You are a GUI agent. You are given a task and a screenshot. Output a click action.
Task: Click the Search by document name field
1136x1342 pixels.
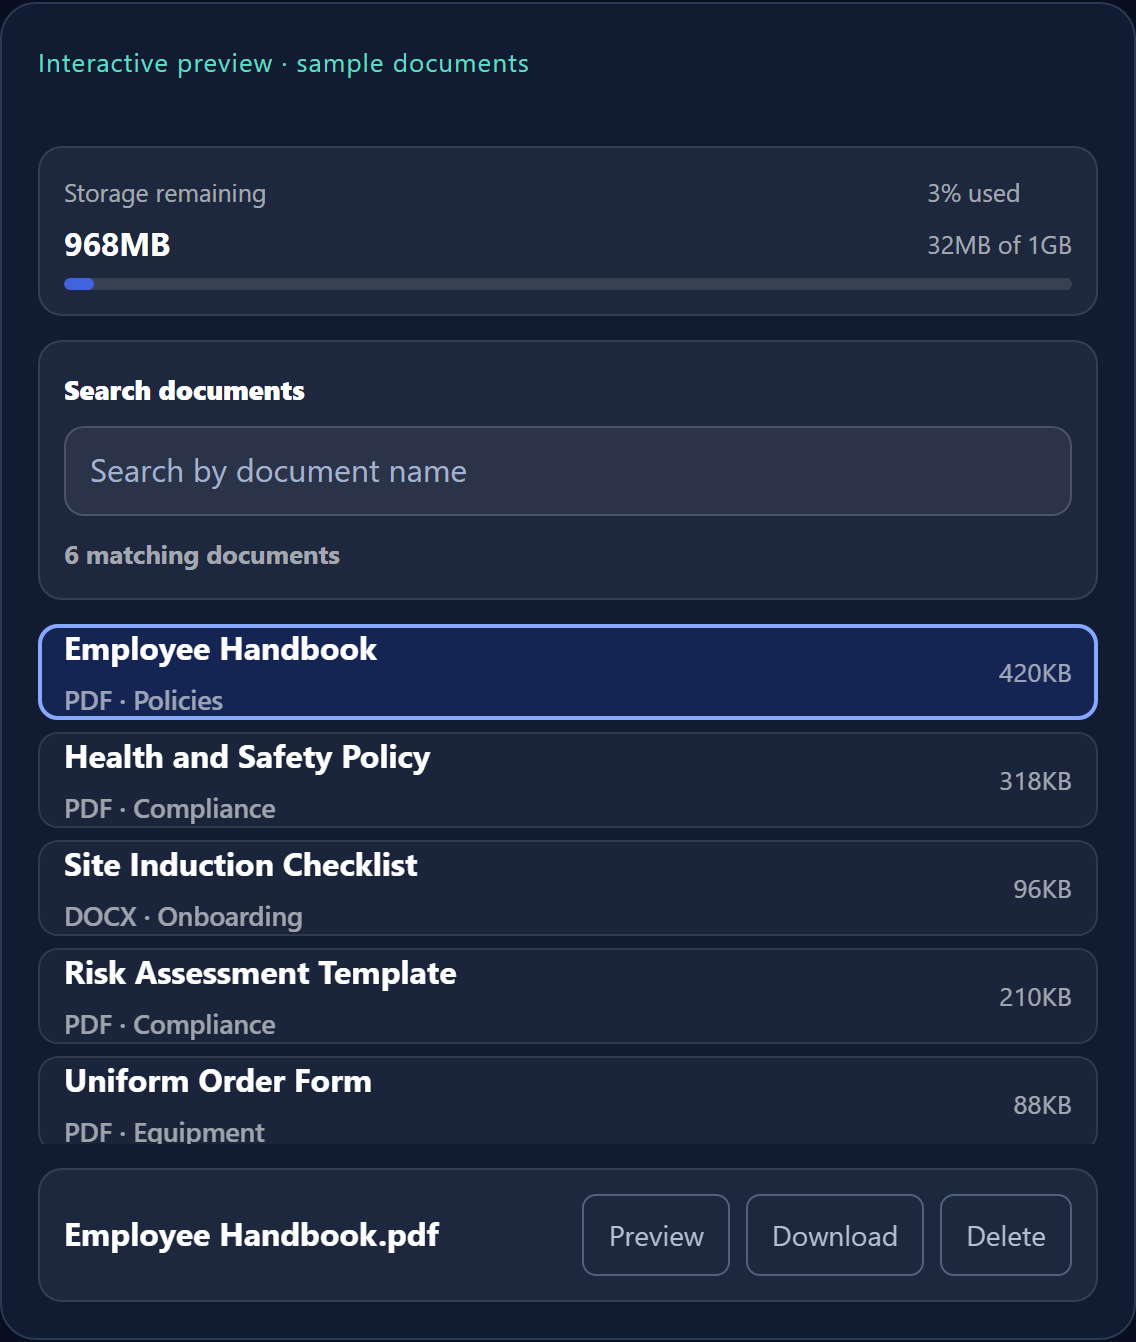pos(568,471)
